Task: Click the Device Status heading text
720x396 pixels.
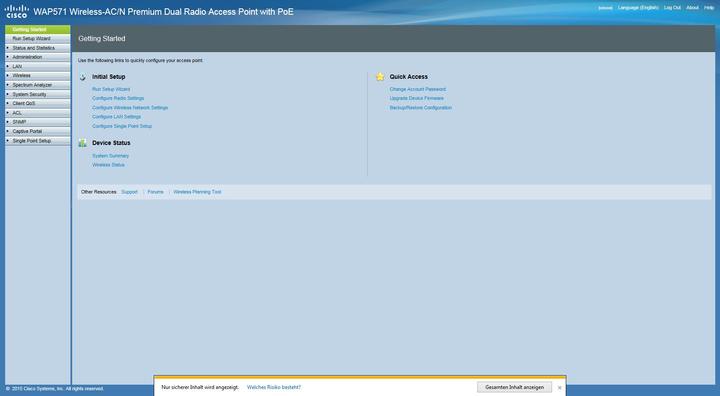Action: [x=111, y=143]
